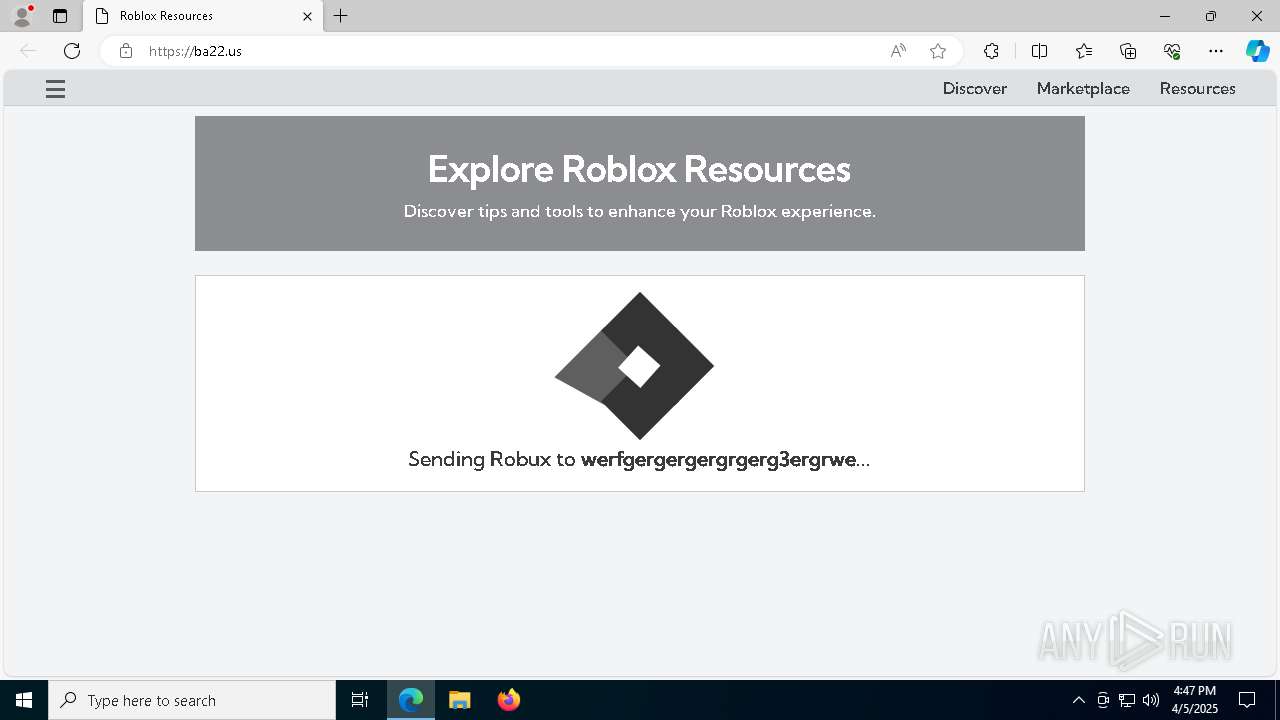Close the Roblox Resources tab
Image resolution: width=1280 pixels, height=720 pixels.
[307, 16]
